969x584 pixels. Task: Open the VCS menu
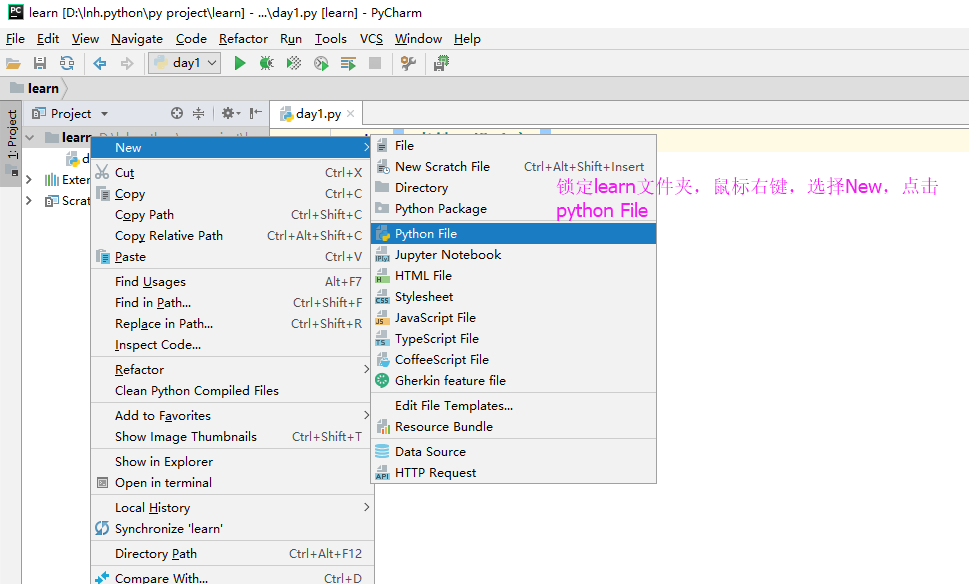pos(371,39)
